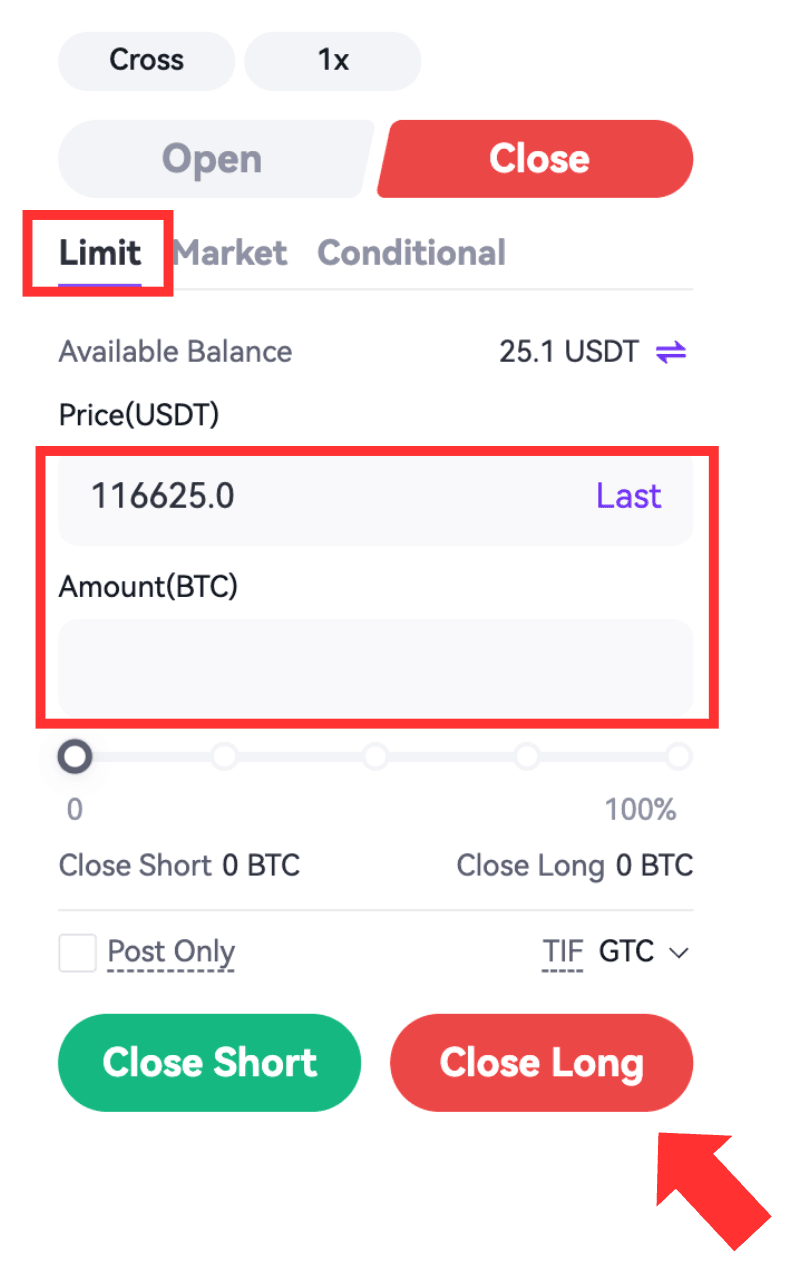The height and width of the screenshot is (1284, 798).
Task: Click the balance transfer arrows icon
Action: pyautogui.click(x=671, y=352)
